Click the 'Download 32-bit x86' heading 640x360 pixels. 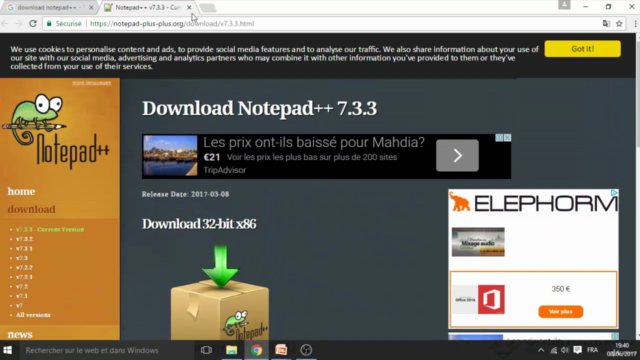click(199, 224)
